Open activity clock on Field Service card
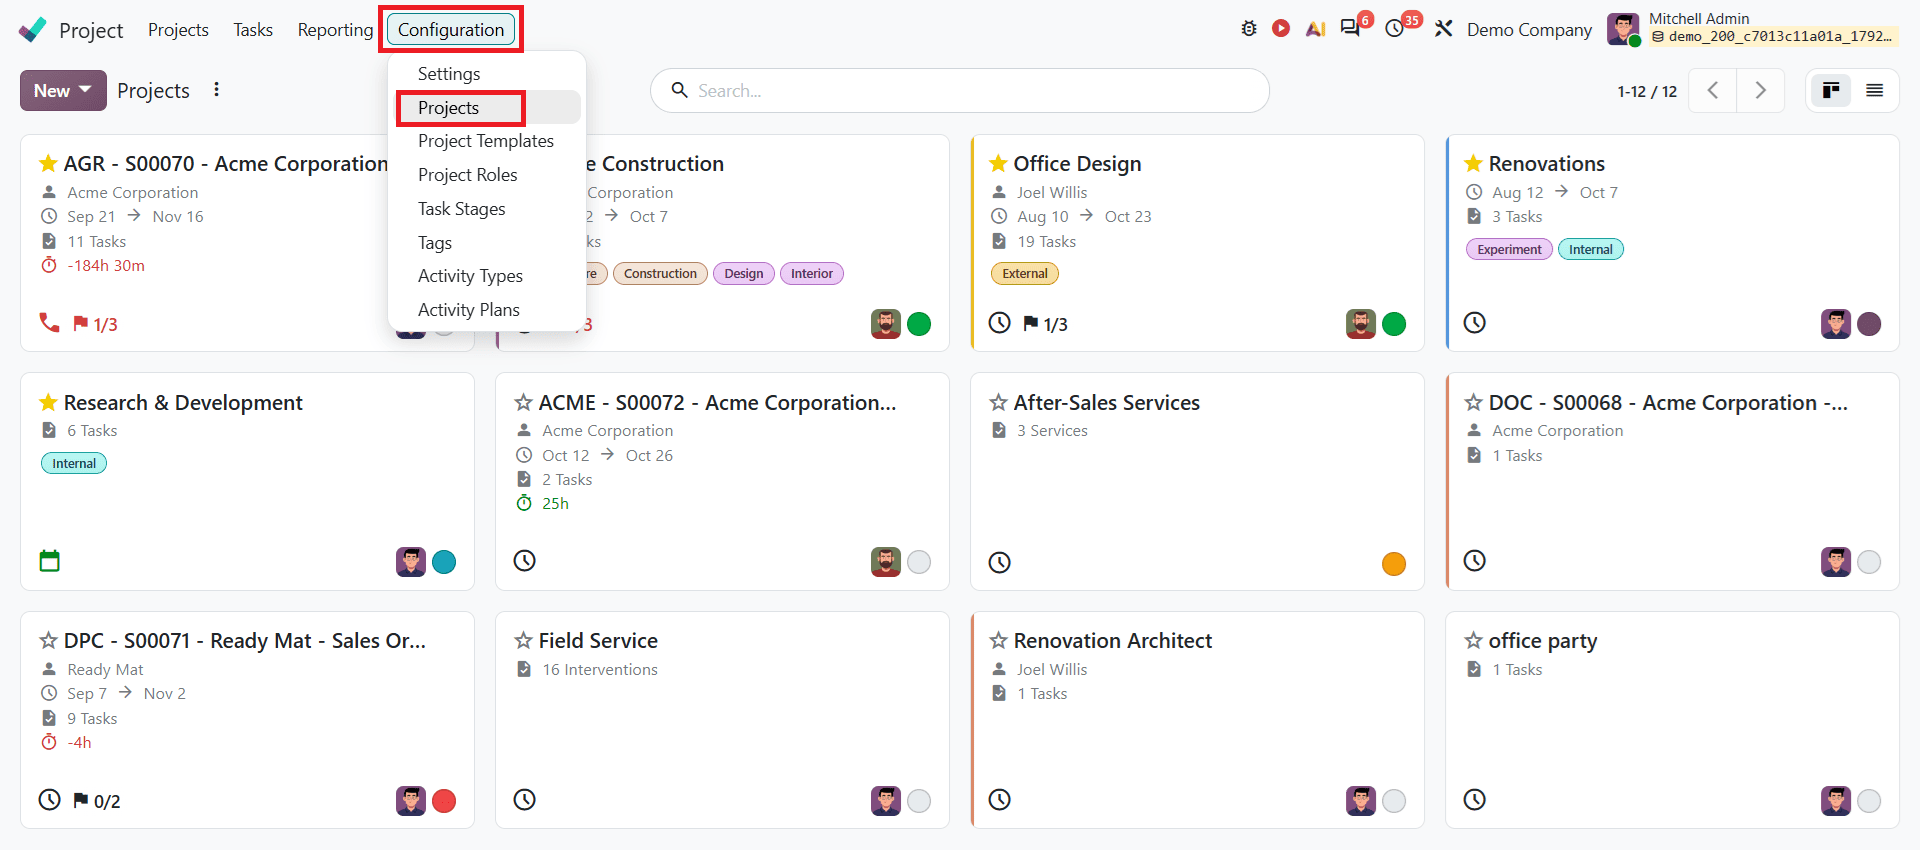Screen dimensions: 1920x850 [x=525, y=799]
